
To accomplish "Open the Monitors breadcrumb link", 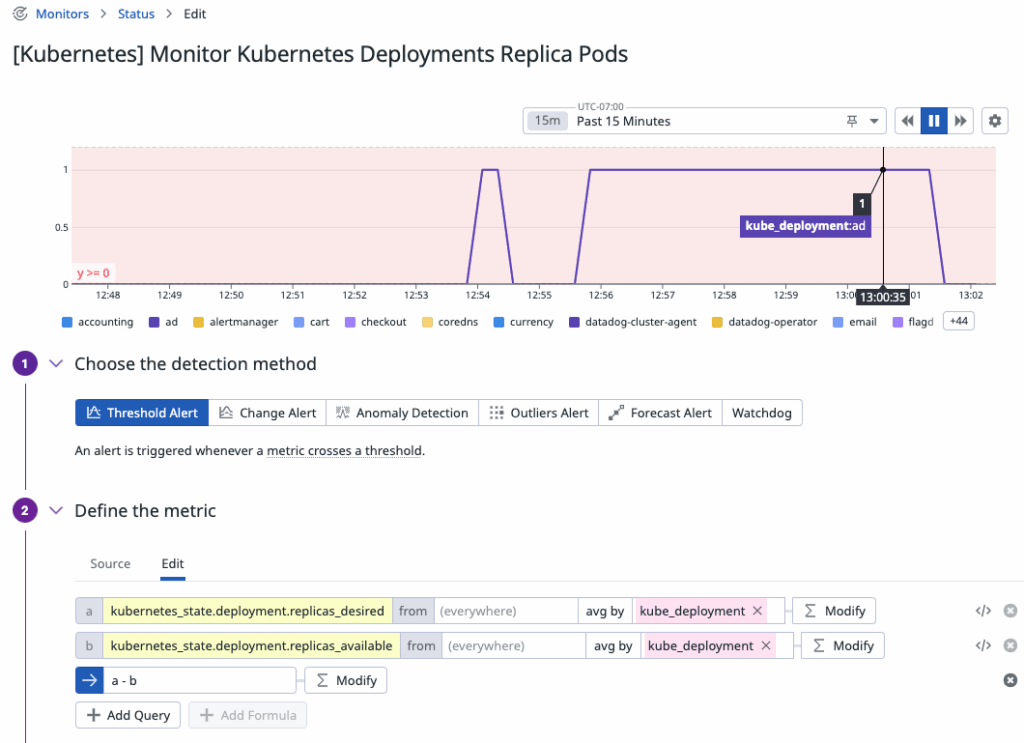I will (x=62, y=14).
